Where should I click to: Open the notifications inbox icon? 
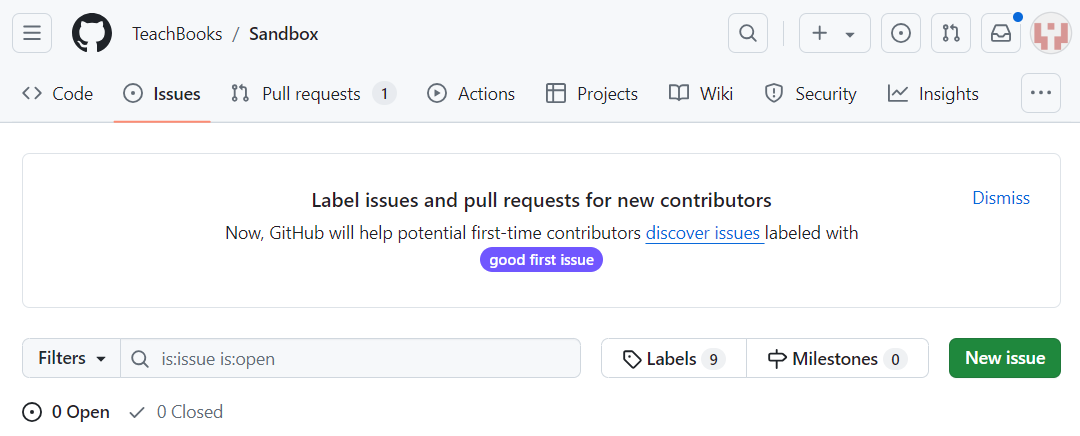pos(1001,33)
